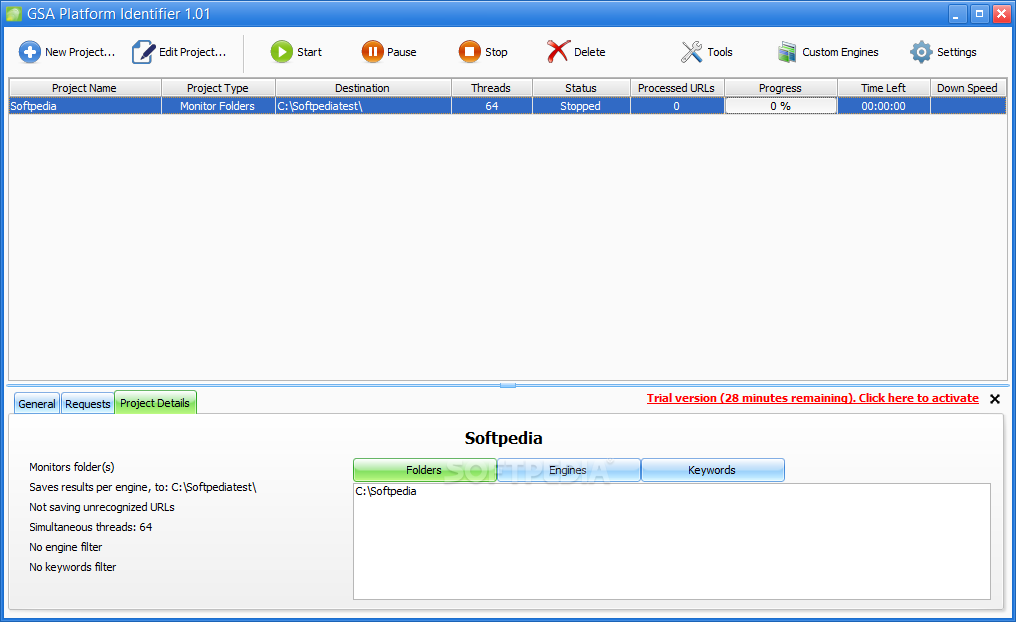Click the Delete label
This screenshot has width=1016, height=622.
[x=590, y=52]
